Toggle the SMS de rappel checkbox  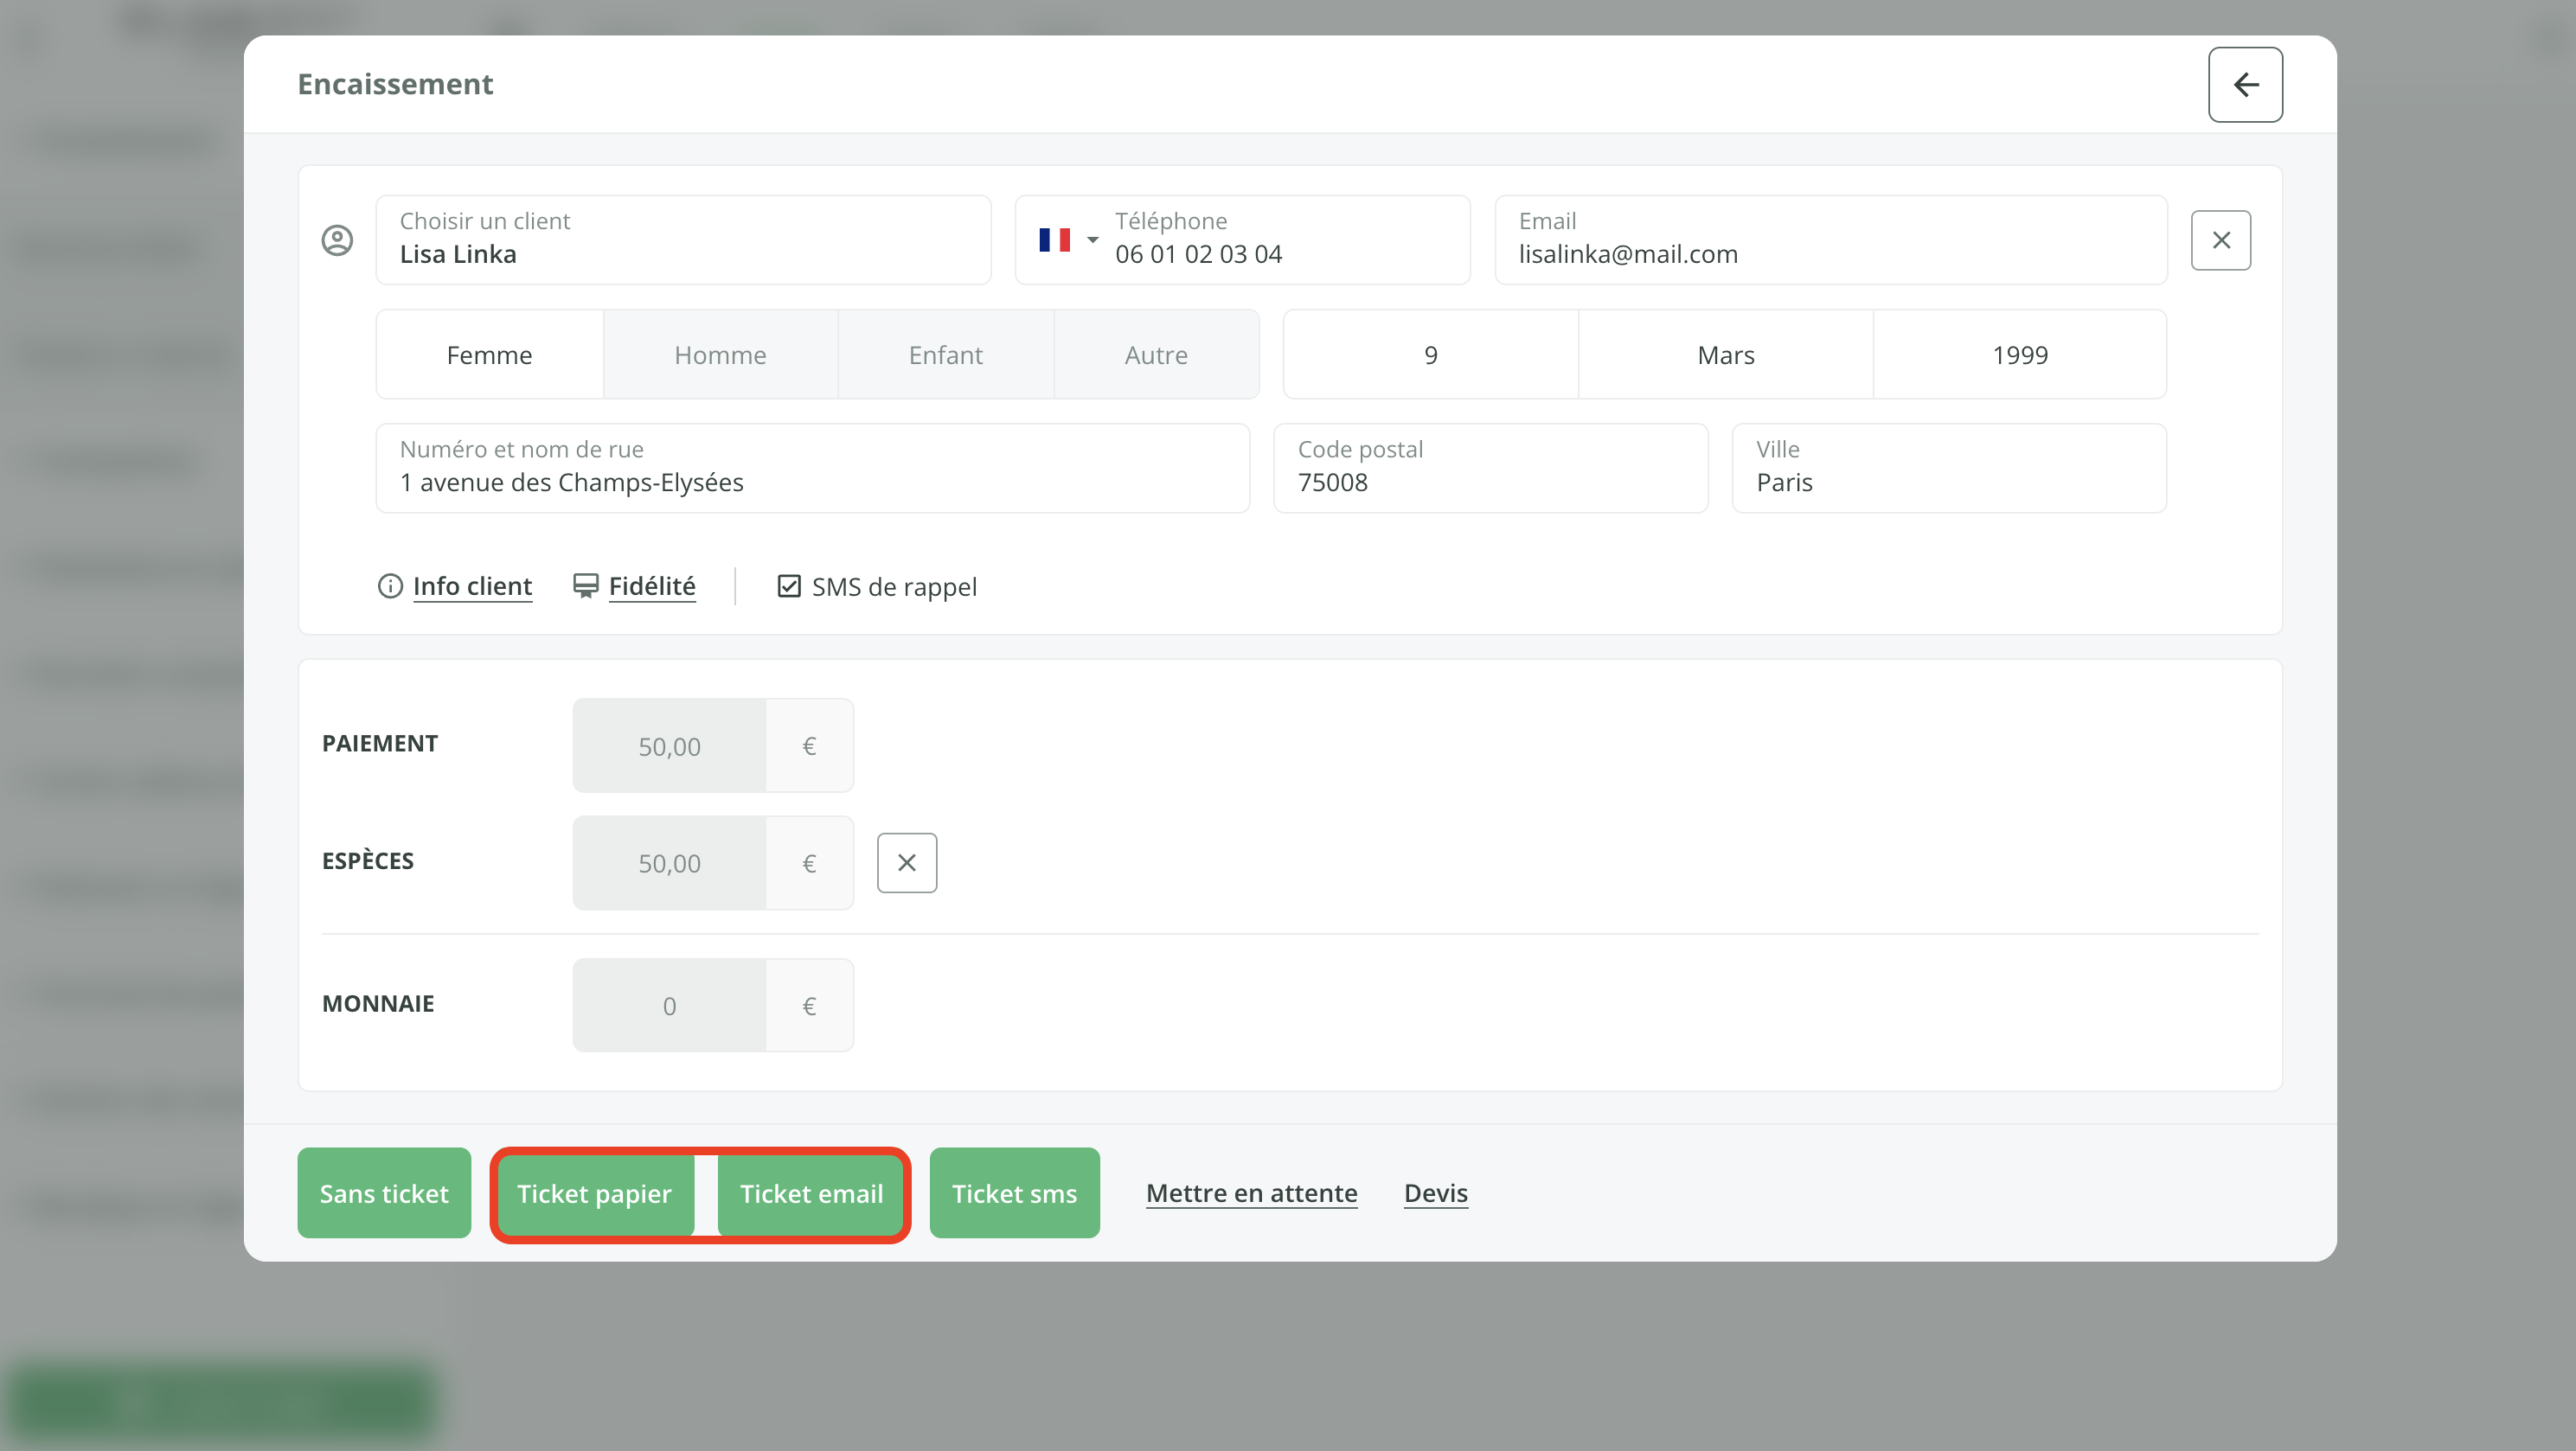pyautogui.click(x=789, y=586)
